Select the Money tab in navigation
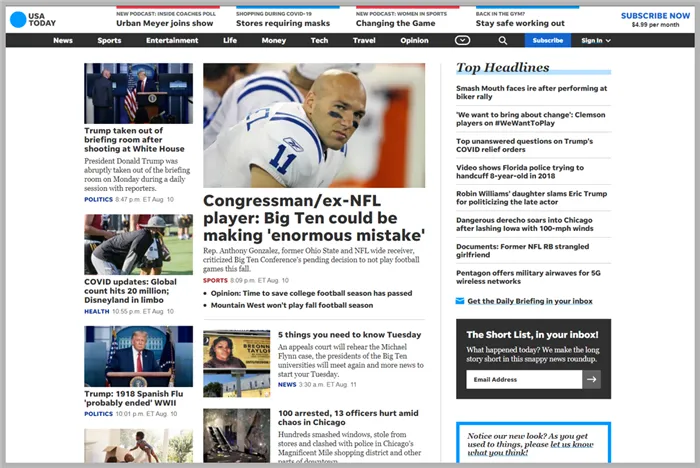 point(273,41)
